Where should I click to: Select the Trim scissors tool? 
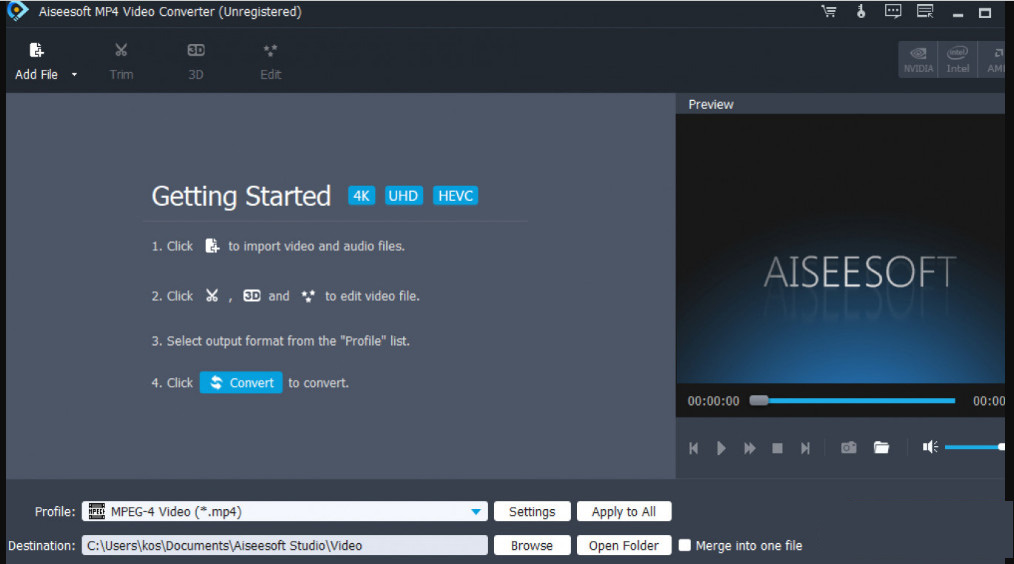121,61
